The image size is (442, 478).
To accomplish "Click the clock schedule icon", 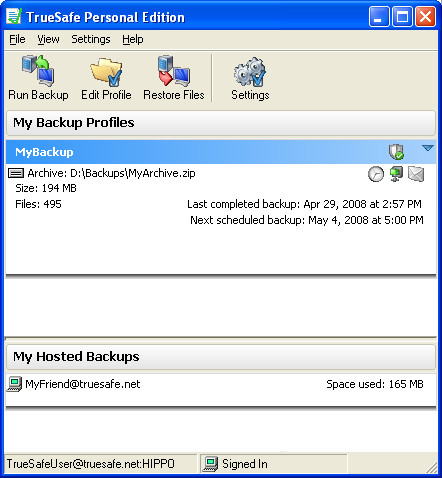I will (x=376, y=174).
